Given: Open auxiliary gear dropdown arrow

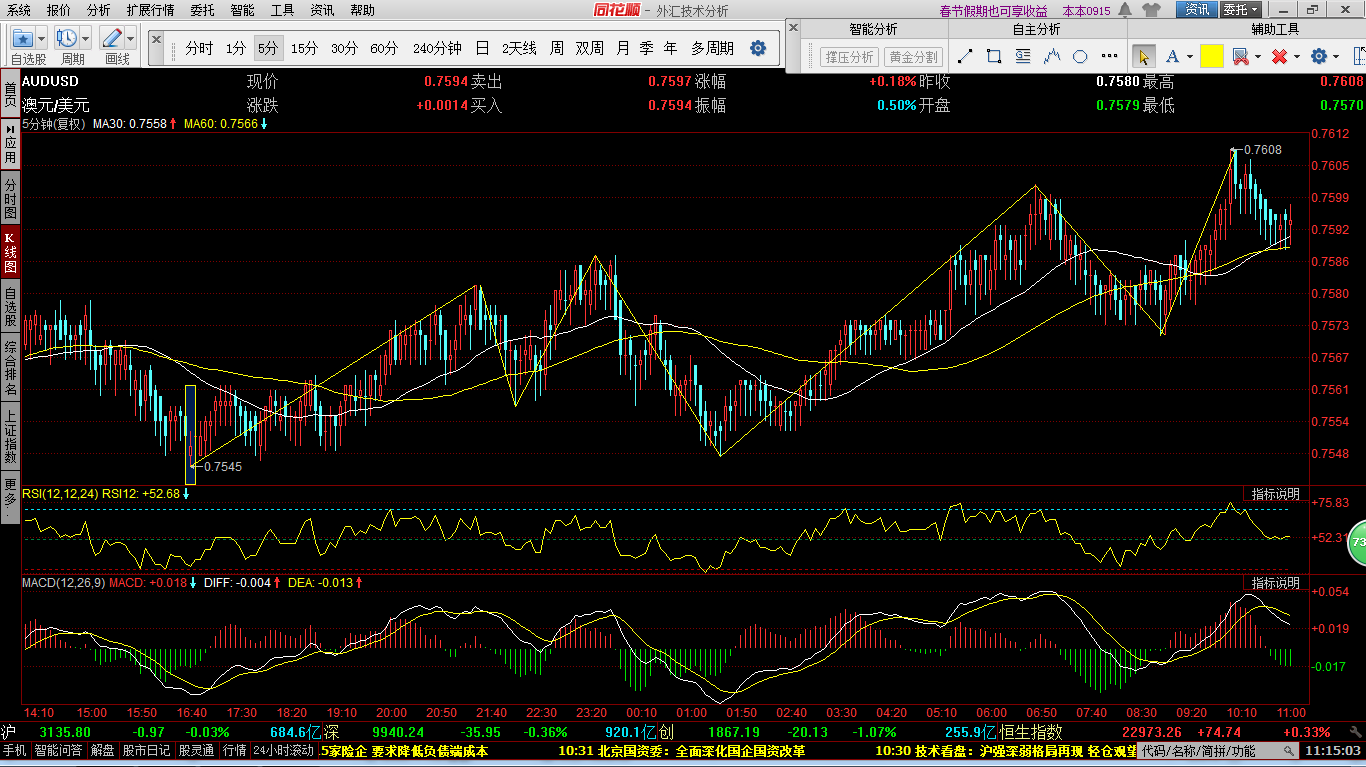Looking at the screenshot, I should 1337,57.
